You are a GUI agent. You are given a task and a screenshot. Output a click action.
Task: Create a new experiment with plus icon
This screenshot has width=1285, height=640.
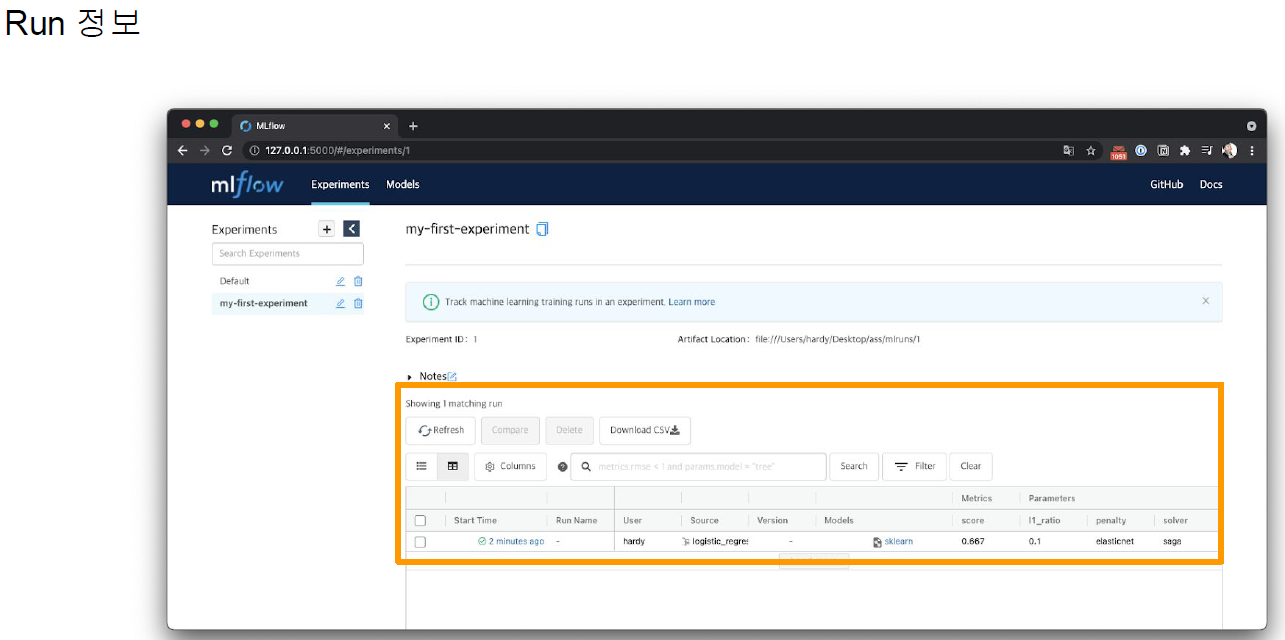click(x=326, y=229)
